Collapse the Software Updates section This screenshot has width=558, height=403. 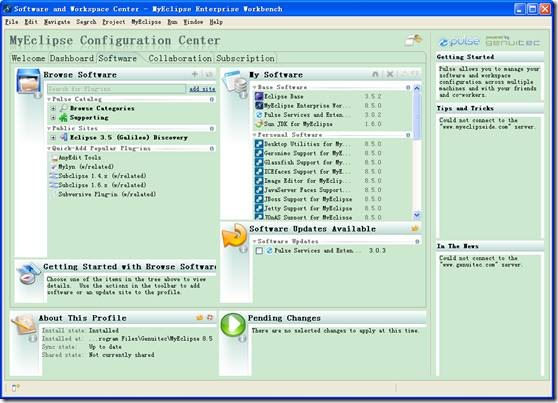pos(255,241)
